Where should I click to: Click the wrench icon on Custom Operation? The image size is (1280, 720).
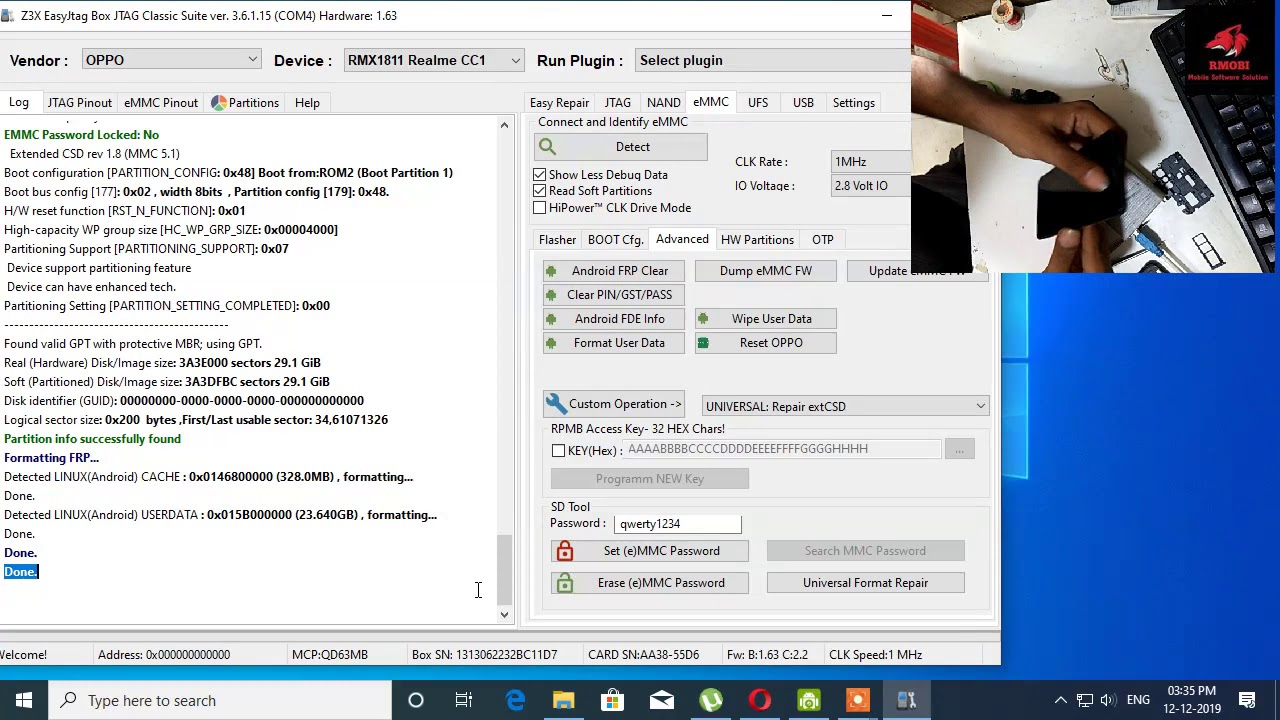[x=555, y=404]
